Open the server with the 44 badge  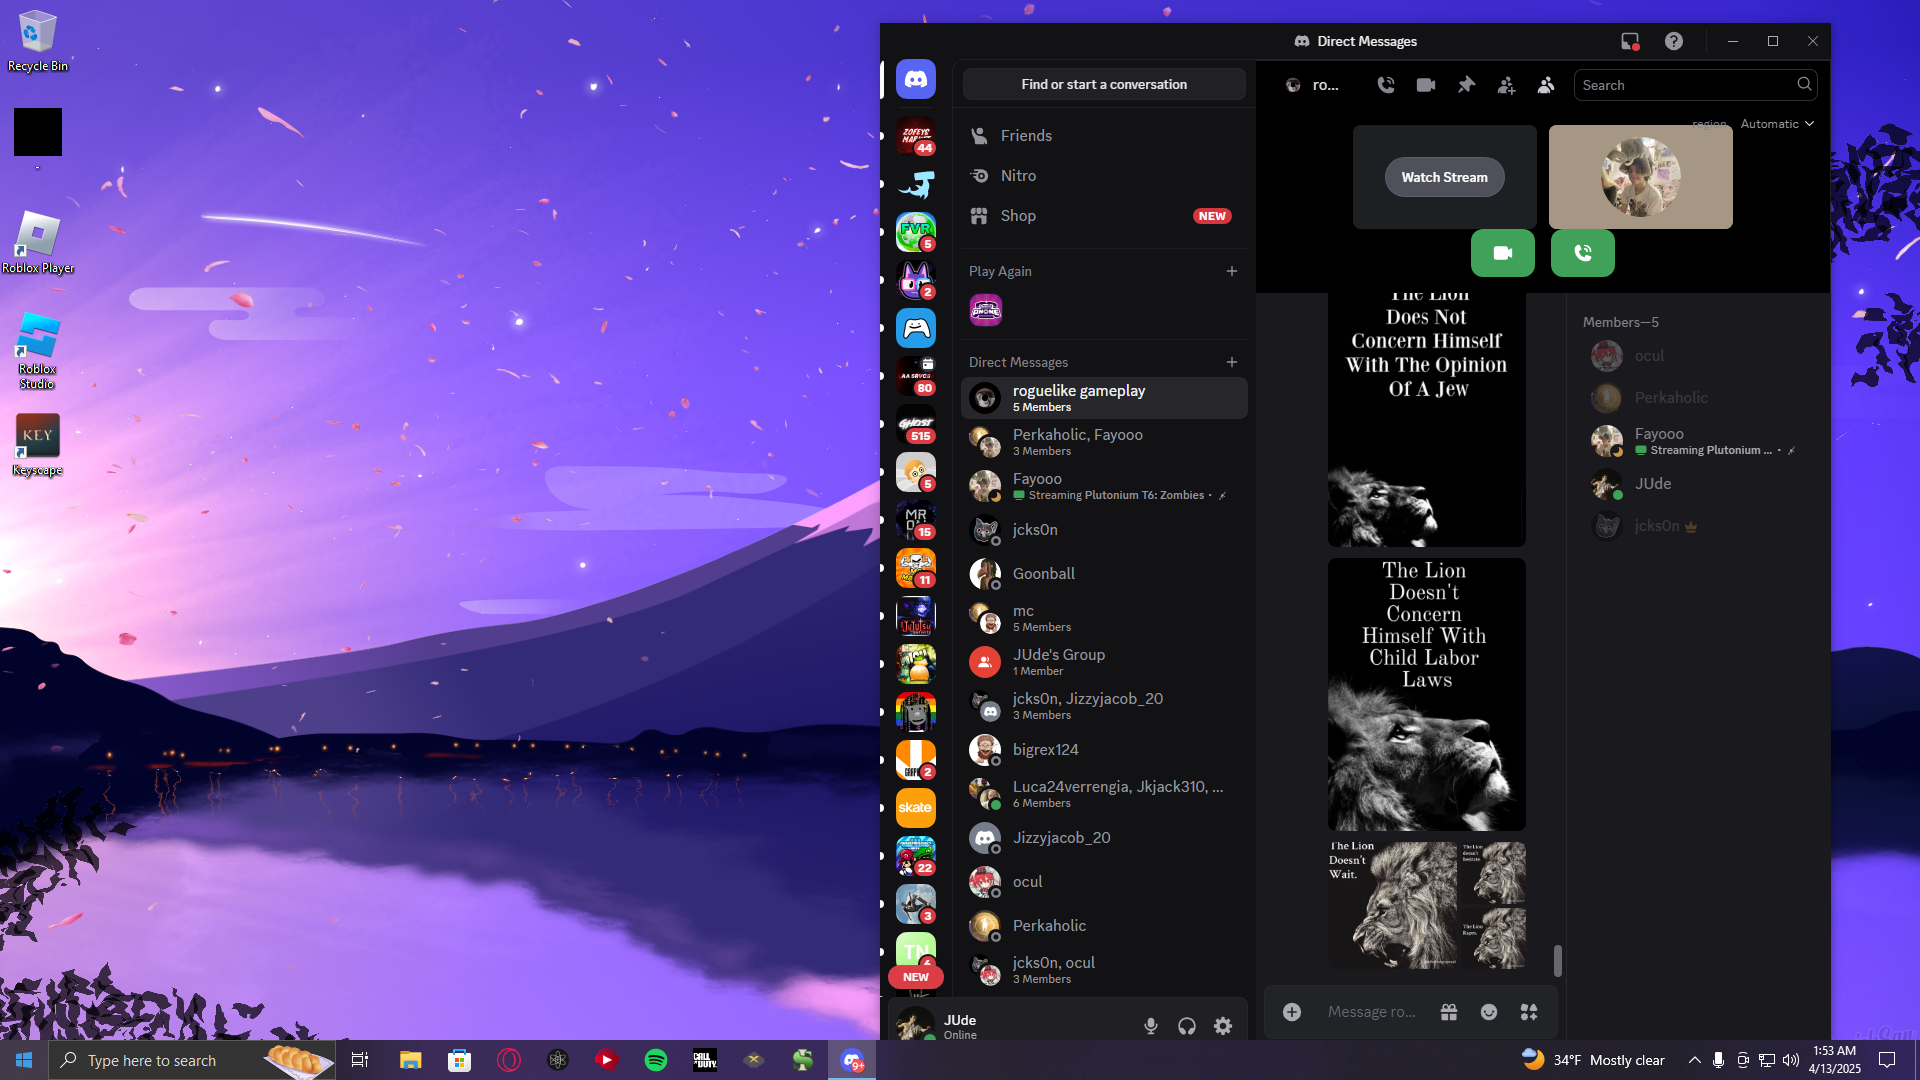pyautogui.click(x=916, y=136)
